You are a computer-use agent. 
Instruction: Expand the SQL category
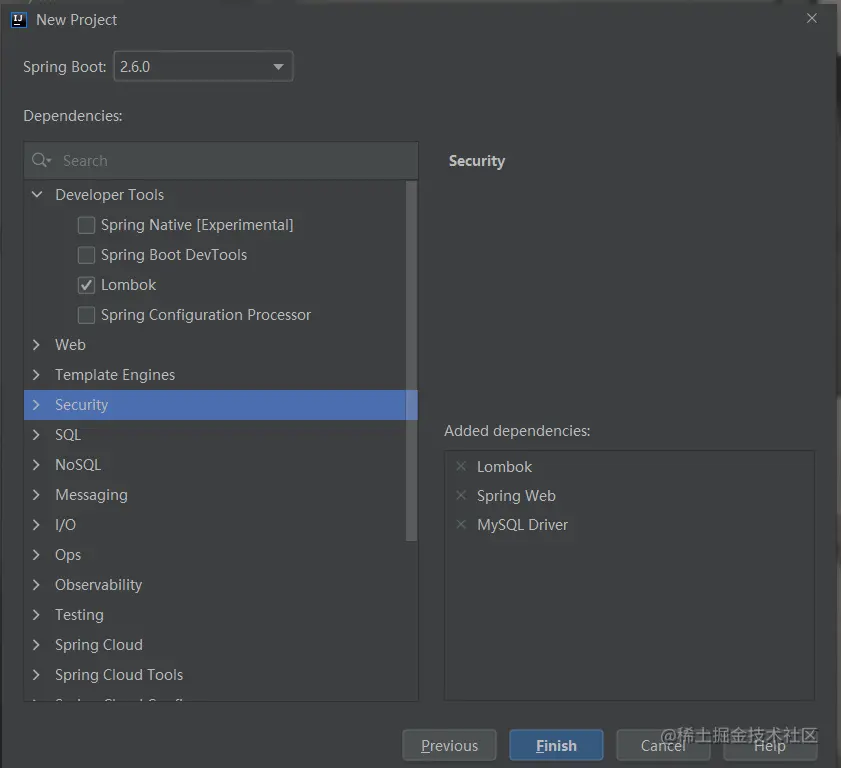pos(36,435)
